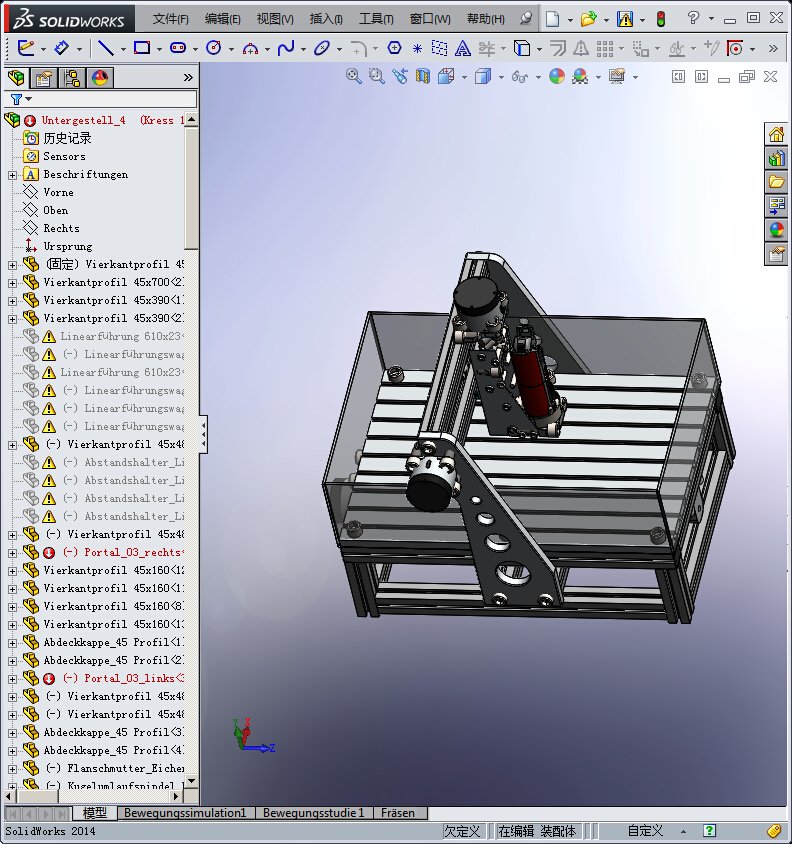
Task: Open the 编辑(E) menu
Action: (x=222, y=19)
